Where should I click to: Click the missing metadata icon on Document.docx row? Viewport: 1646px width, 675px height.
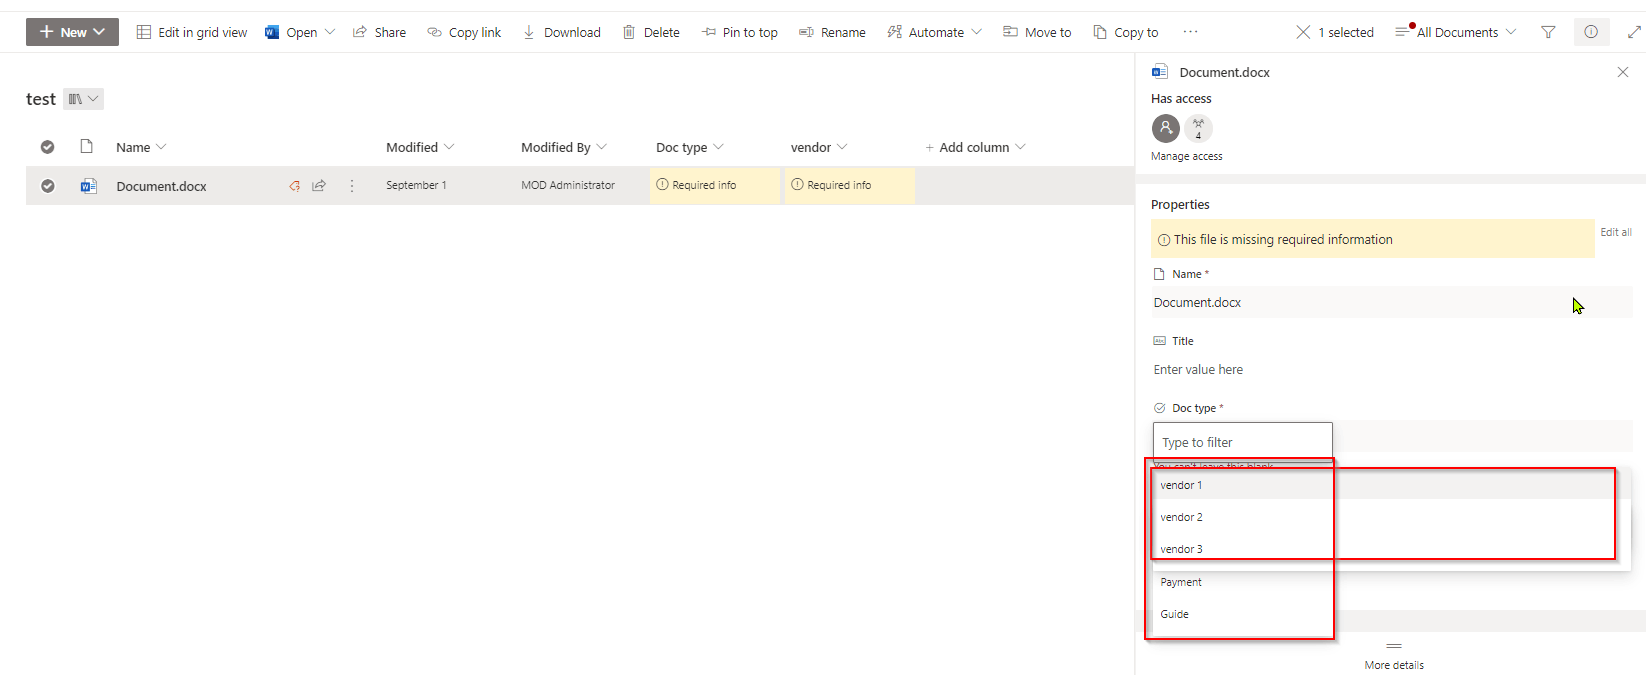point(294,186)
